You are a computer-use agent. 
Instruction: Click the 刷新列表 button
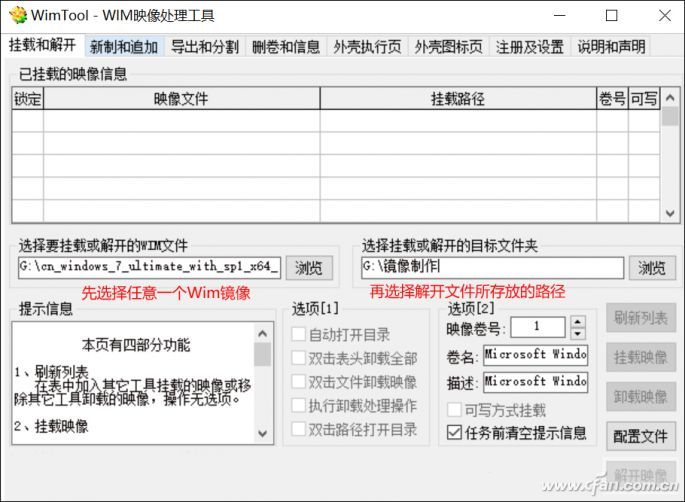point(641,318)
